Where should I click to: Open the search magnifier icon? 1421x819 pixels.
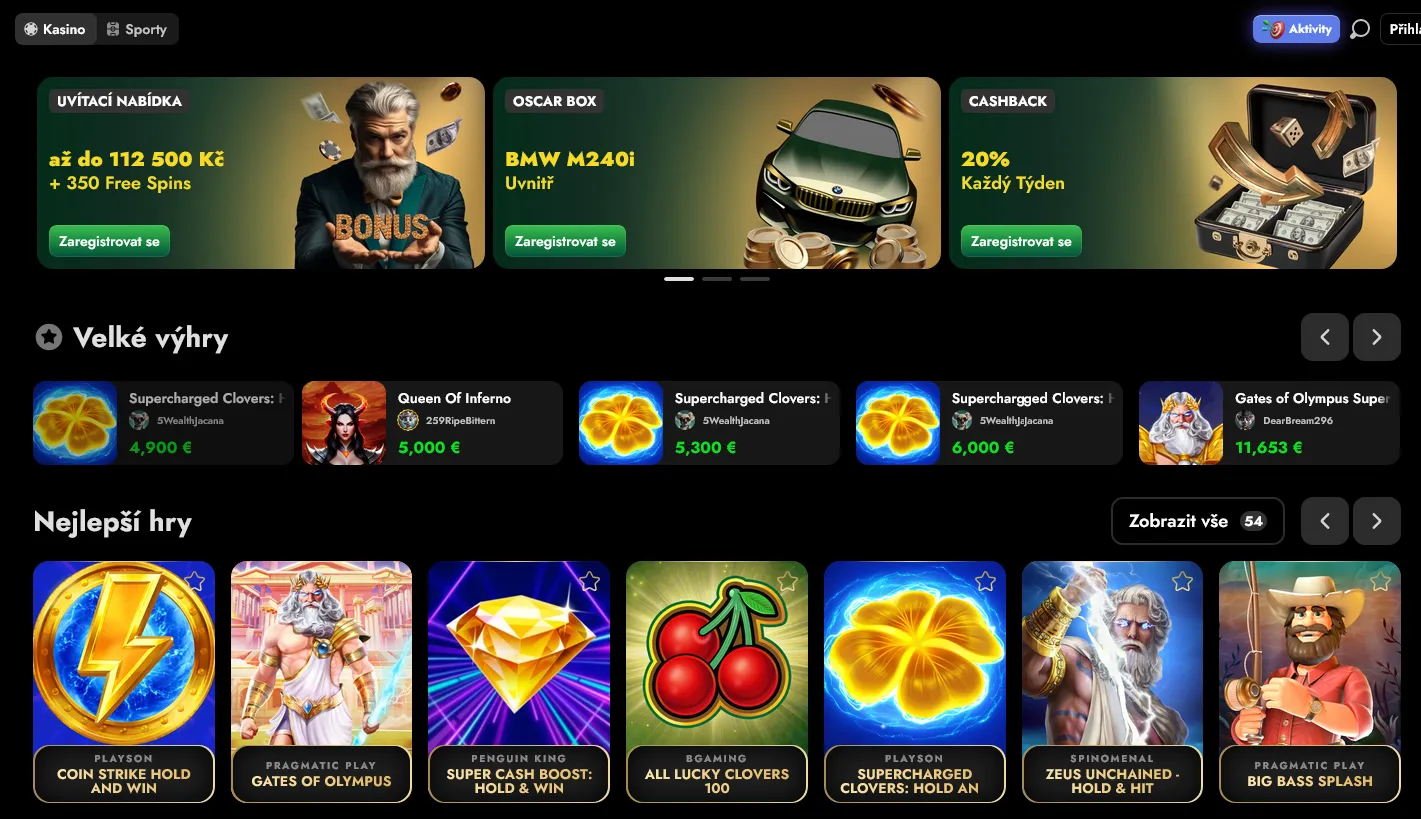click(1360, 29)
